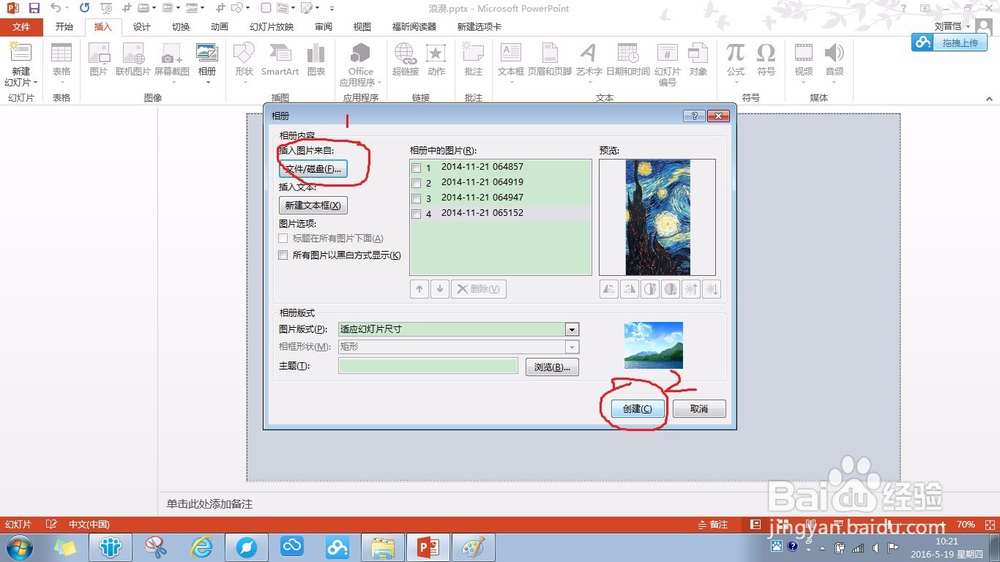Move selected picture down with arrow button
The height and width of the screenshot is (562, 1000).
tap(440, 289)
